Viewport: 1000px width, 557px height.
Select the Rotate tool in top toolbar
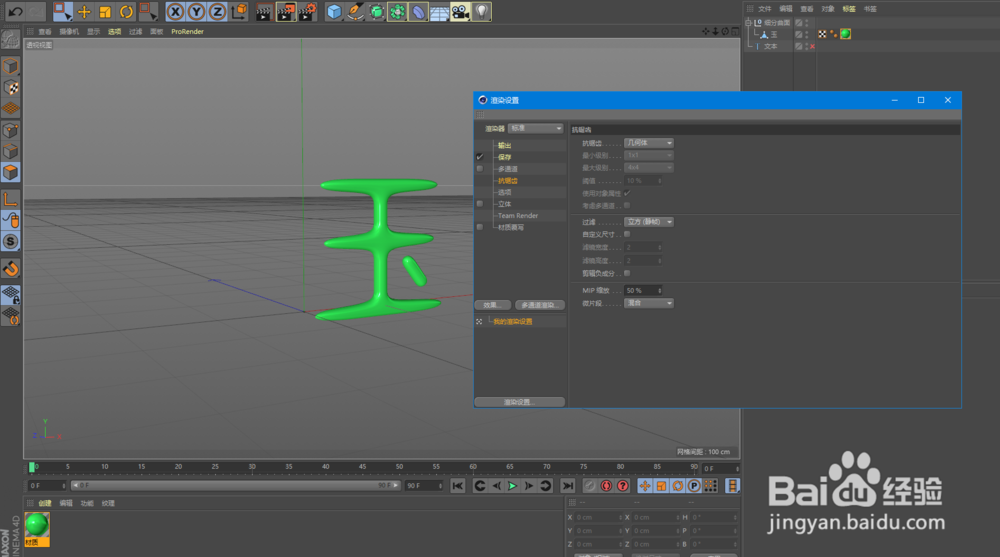point(126,11)
